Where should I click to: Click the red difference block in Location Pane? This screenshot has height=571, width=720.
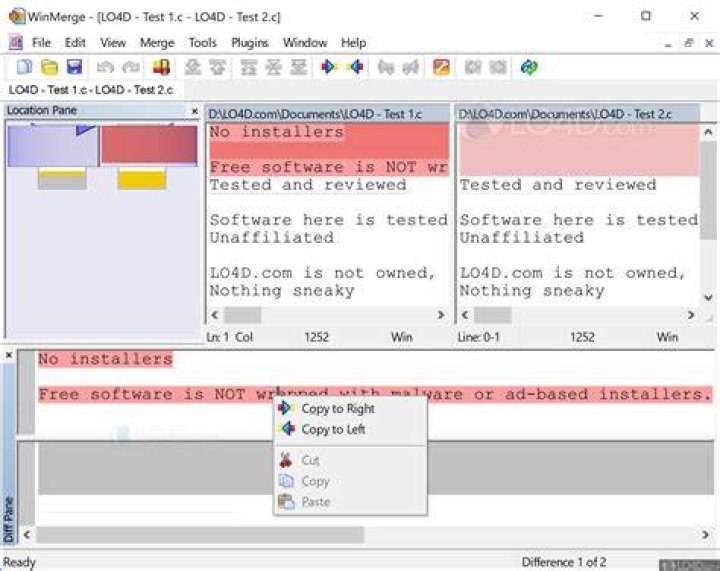tap(149, 145)
